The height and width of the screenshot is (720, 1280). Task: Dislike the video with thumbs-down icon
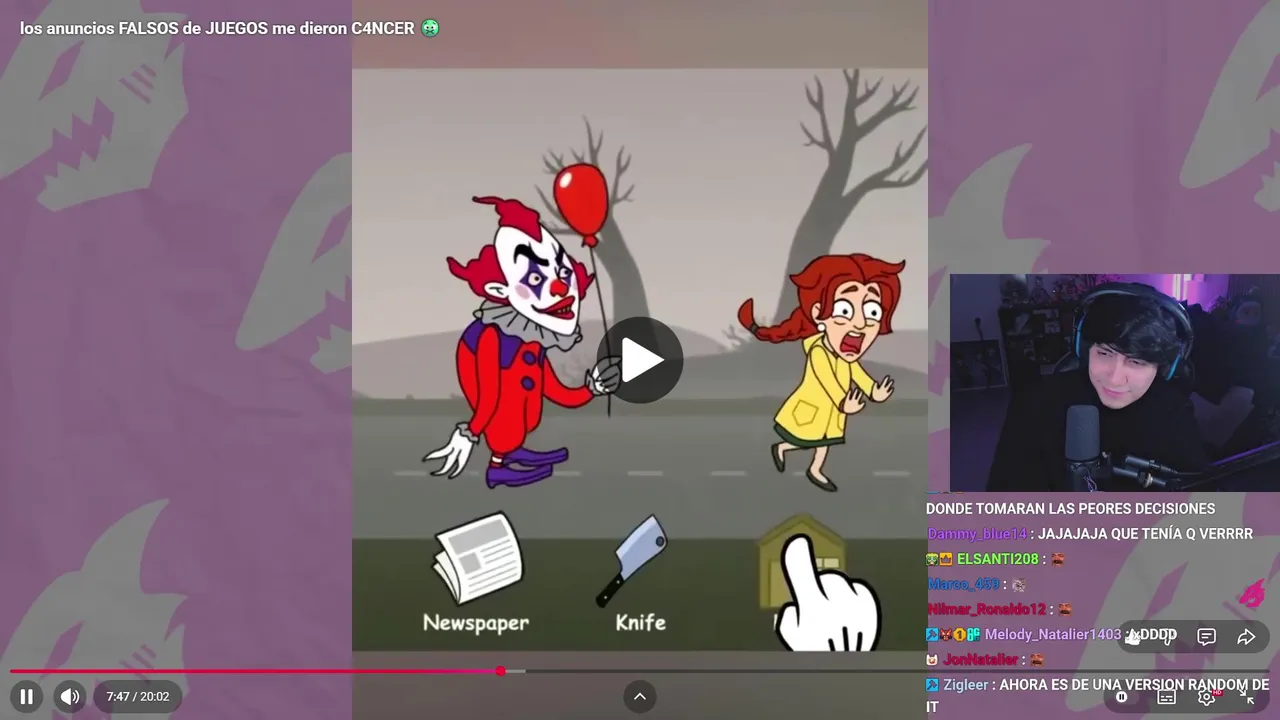tap(1169, 637)
